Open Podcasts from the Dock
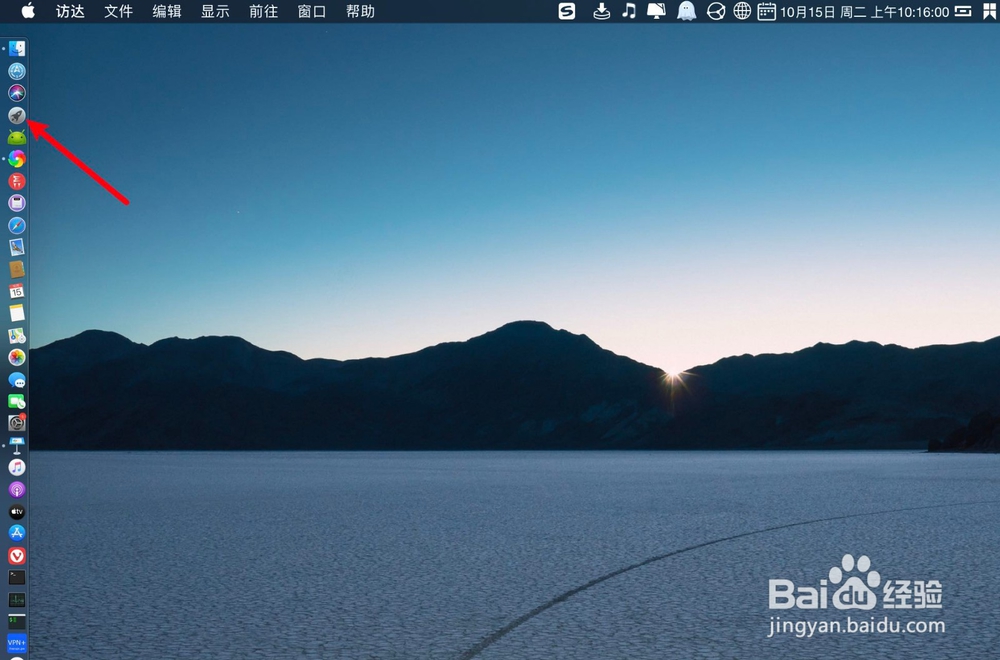1000x660 pixels. [17, 489]
